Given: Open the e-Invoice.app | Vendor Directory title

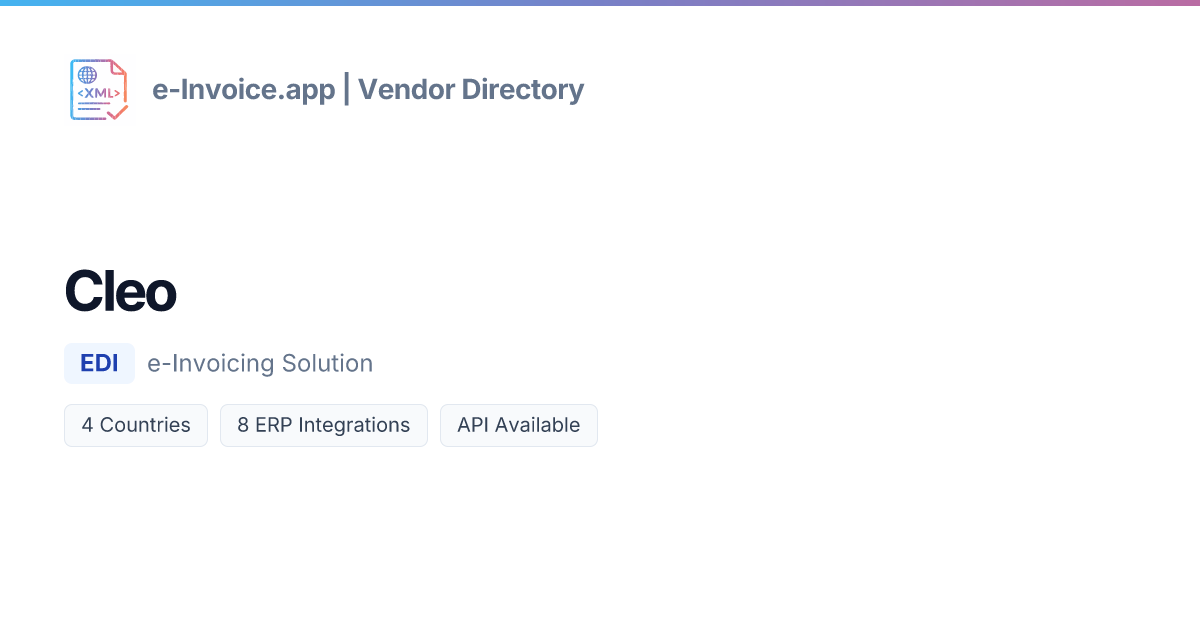Looking at the screenshot, I should click(x=368, y=90).
